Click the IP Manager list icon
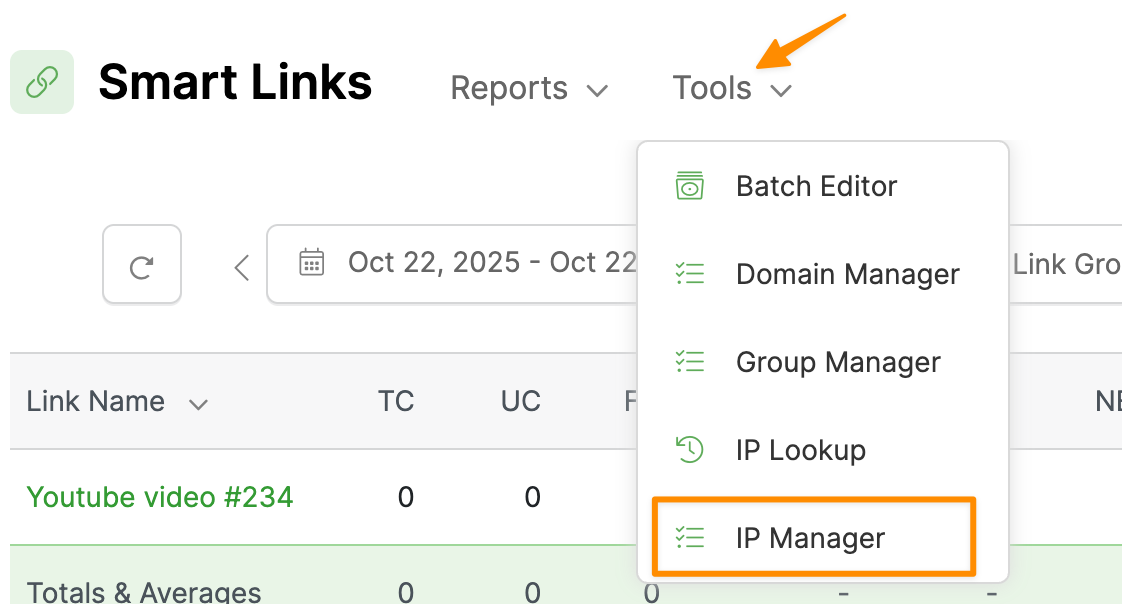This screenshot has height=604, width=1122. 690,538
